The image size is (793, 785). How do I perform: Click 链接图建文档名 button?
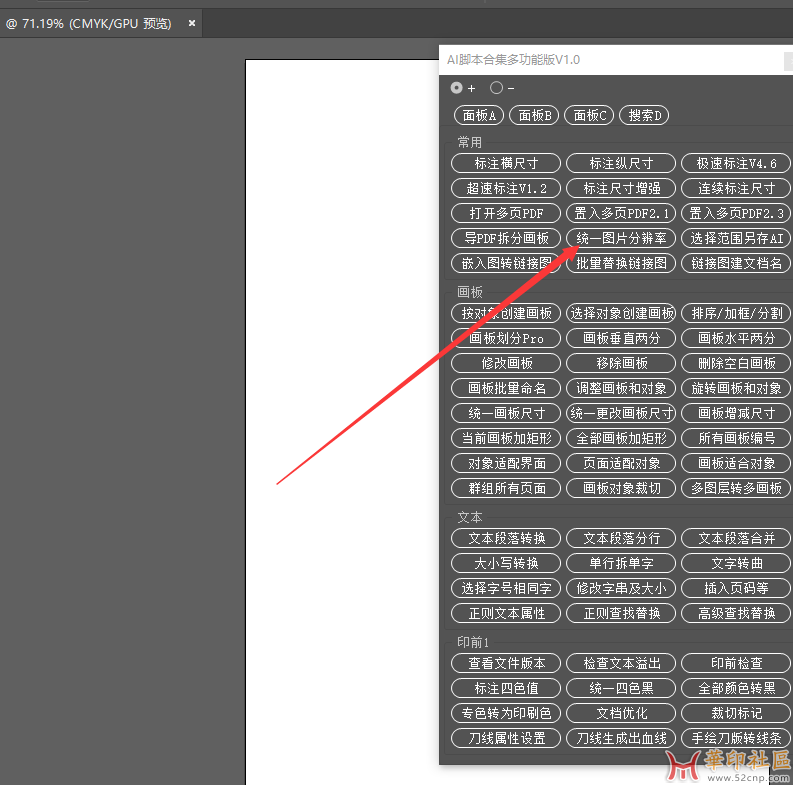click(736, 263)
